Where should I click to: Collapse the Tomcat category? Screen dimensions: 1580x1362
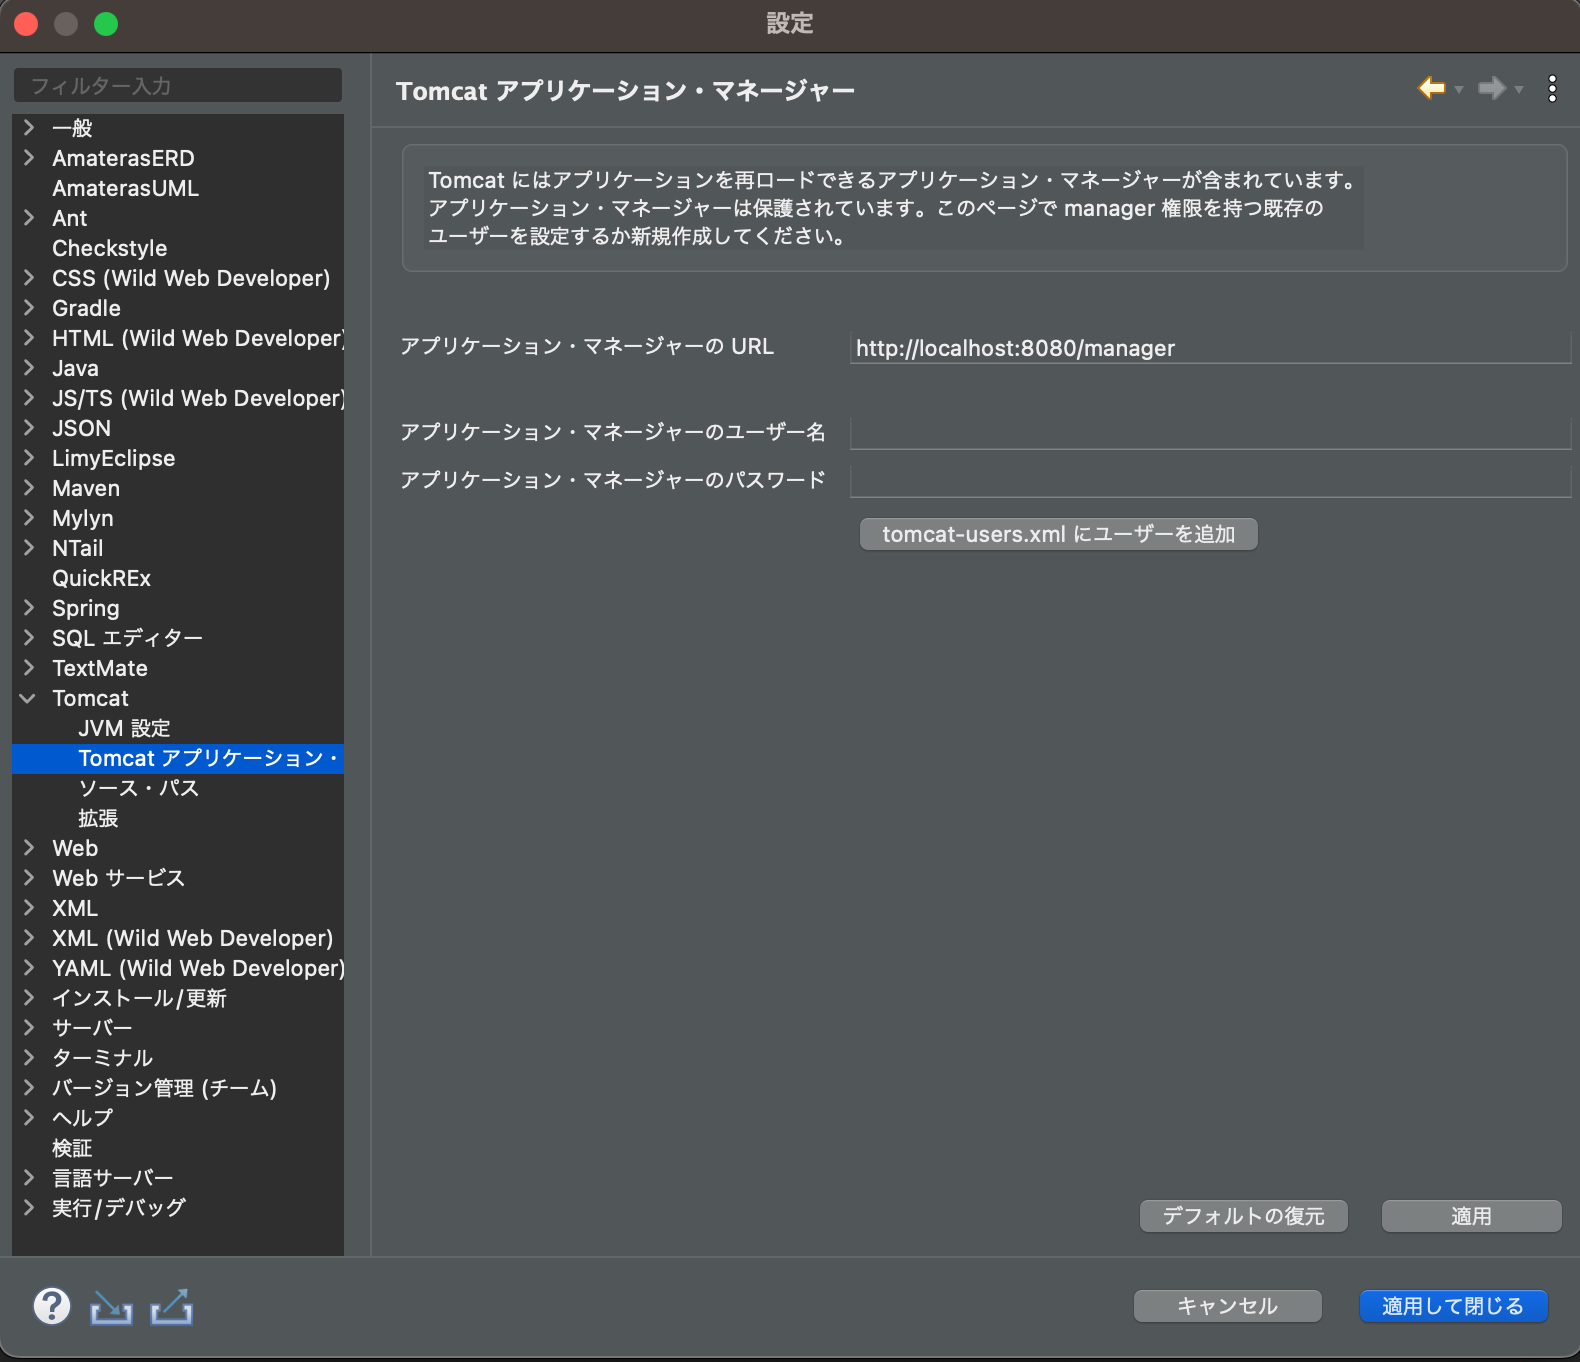[28, 698]
